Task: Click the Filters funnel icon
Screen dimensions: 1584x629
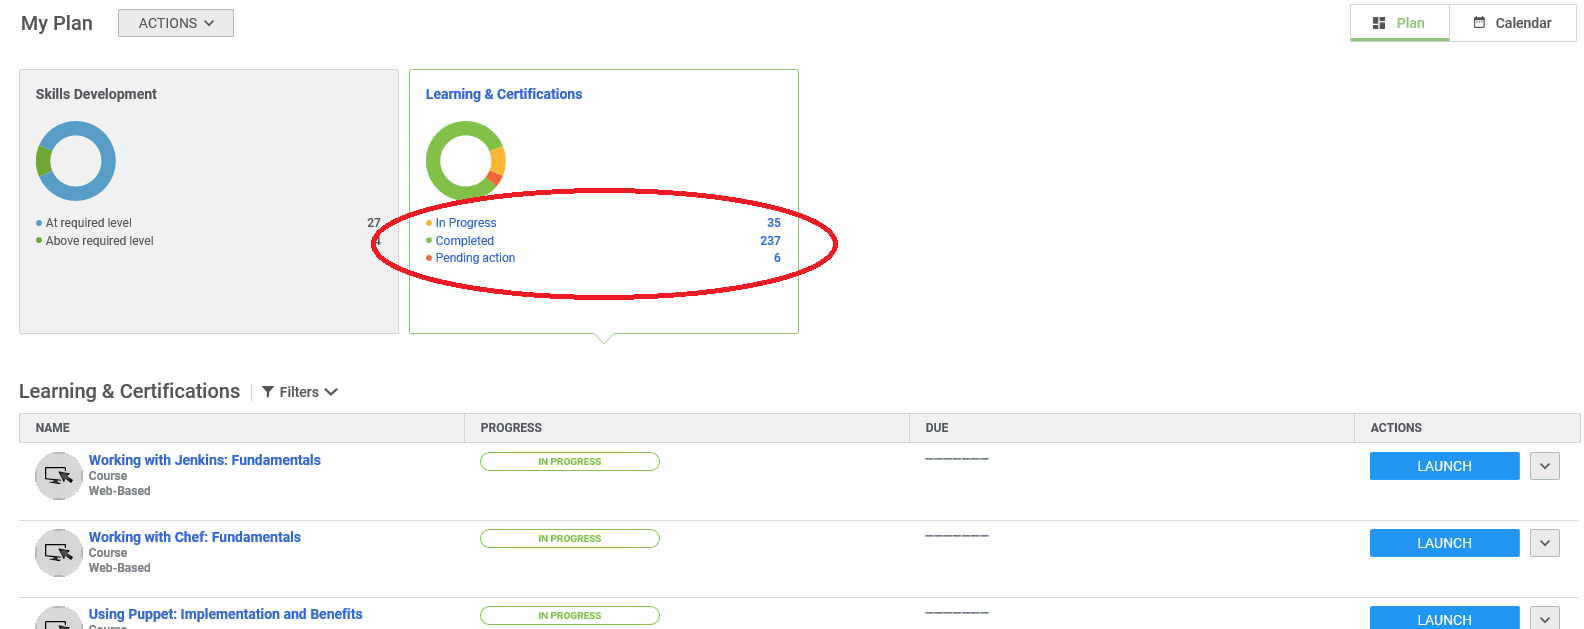Action: (x=268, y=392)
